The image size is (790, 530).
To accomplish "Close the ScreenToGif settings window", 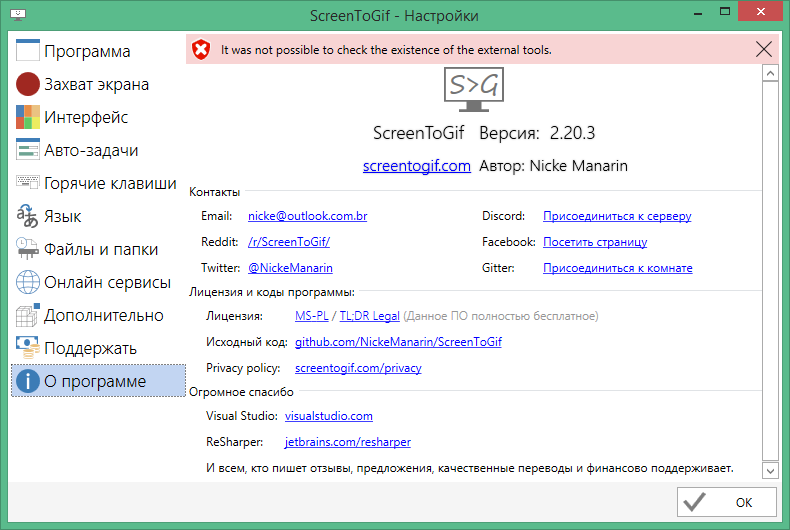I will click(x=761, y=11).
